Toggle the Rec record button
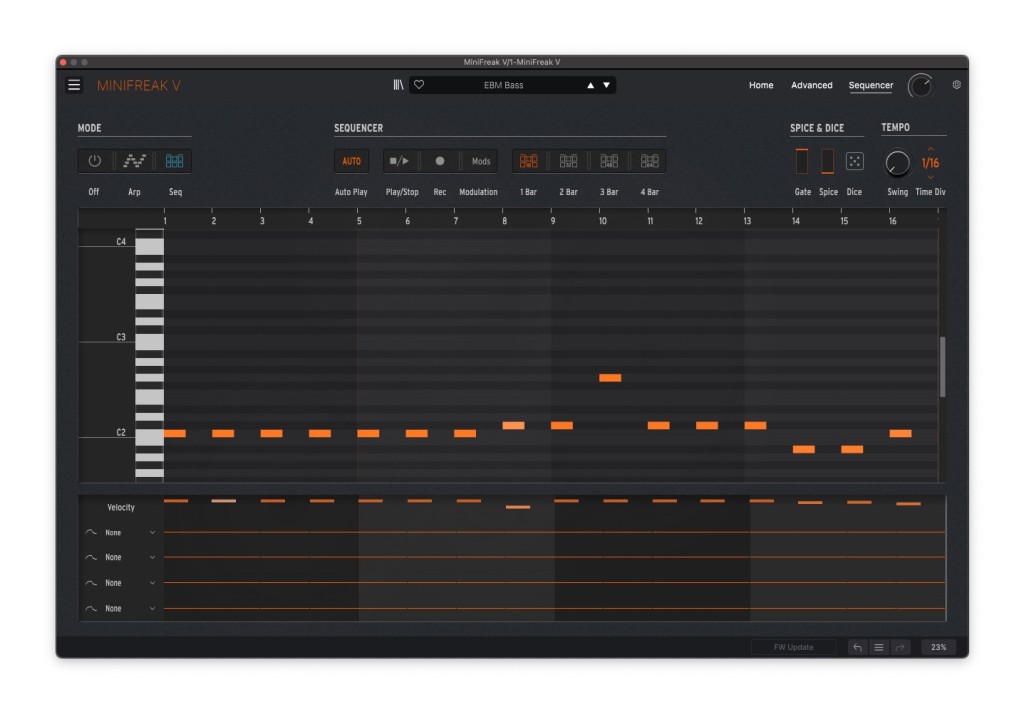Image resolution: width=1024 pixels, height=714 pixels. point(440,161)
